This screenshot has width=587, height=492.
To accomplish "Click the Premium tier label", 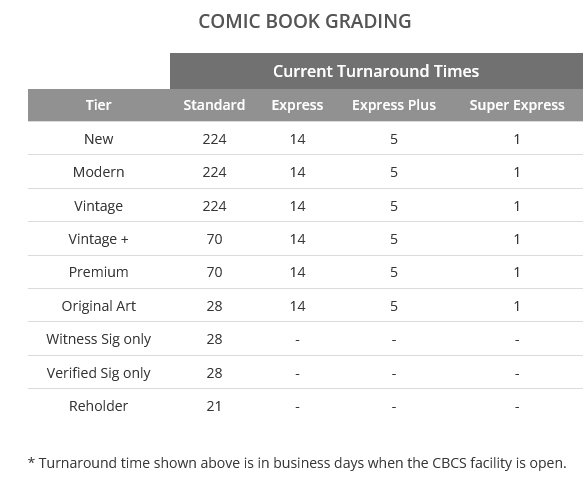I will click(x=98, y=272).
